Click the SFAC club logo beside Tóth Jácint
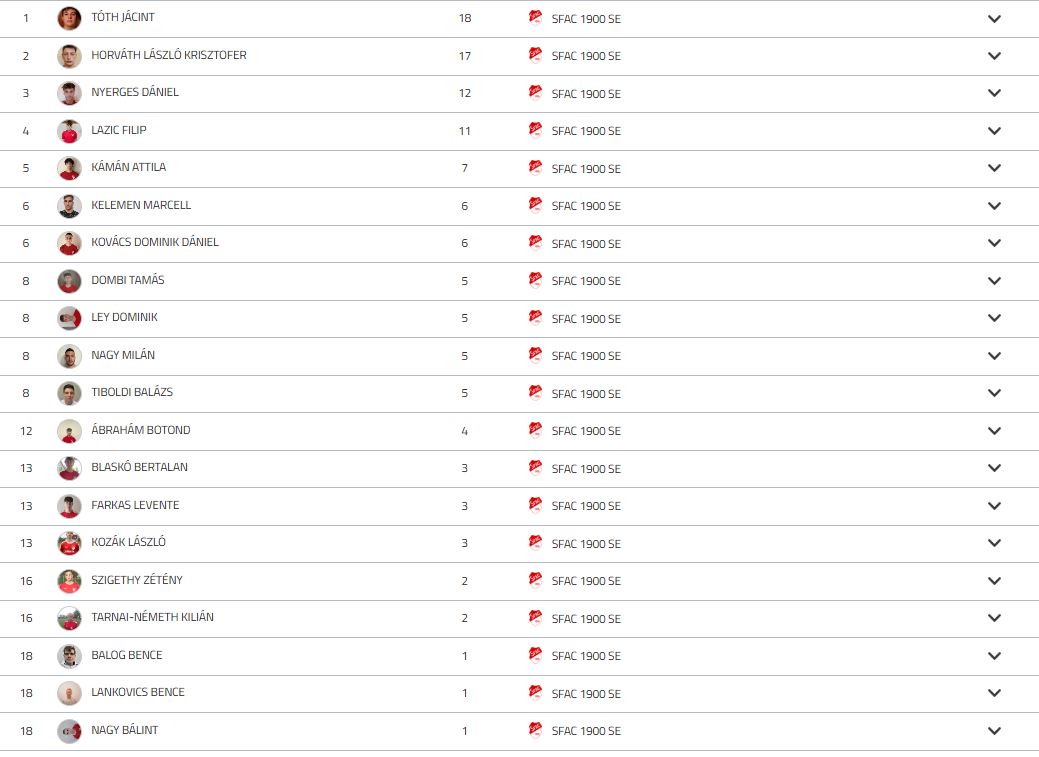 pos(535,18)
